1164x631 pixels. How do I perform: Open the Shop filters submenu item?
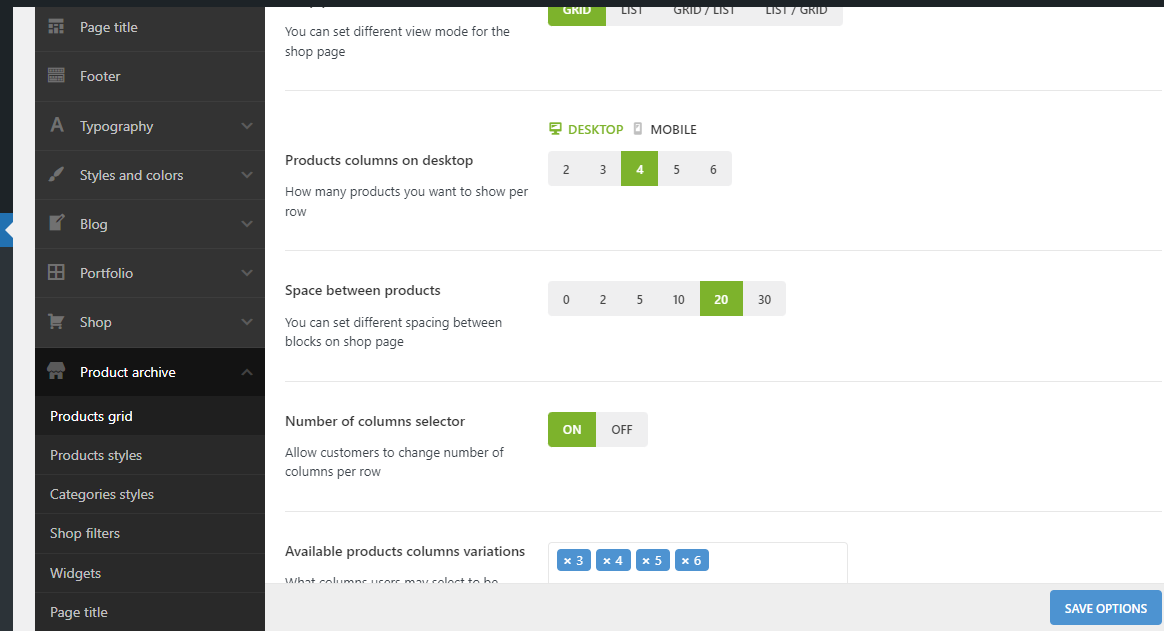85,533
